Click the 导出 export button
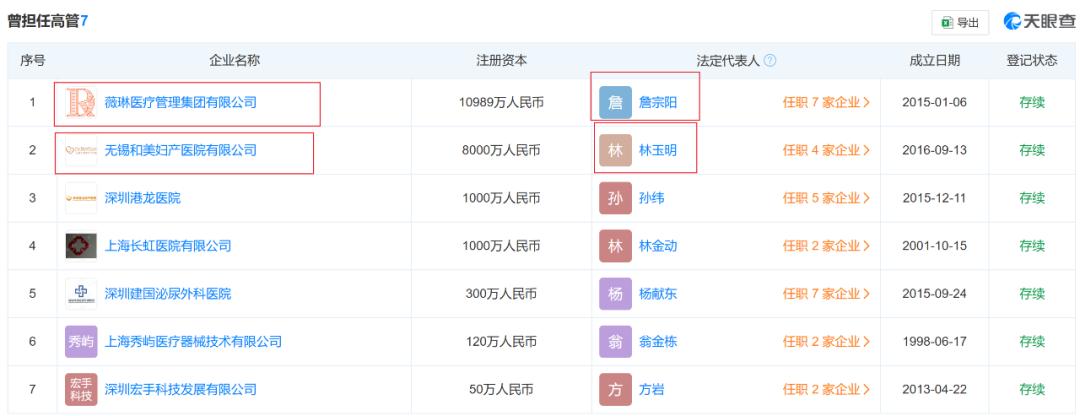1080x416 pixels. click(x=961, y=22)
